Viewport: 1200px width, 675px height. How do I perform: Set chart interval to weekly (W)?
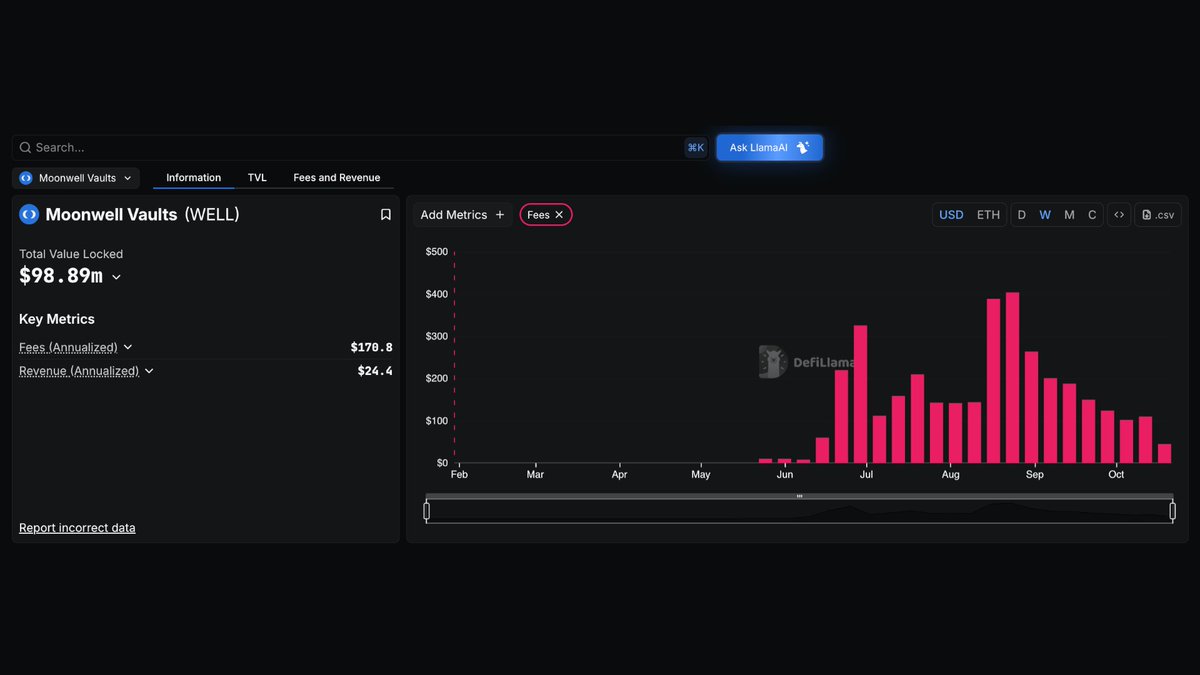coord(1045,215)
